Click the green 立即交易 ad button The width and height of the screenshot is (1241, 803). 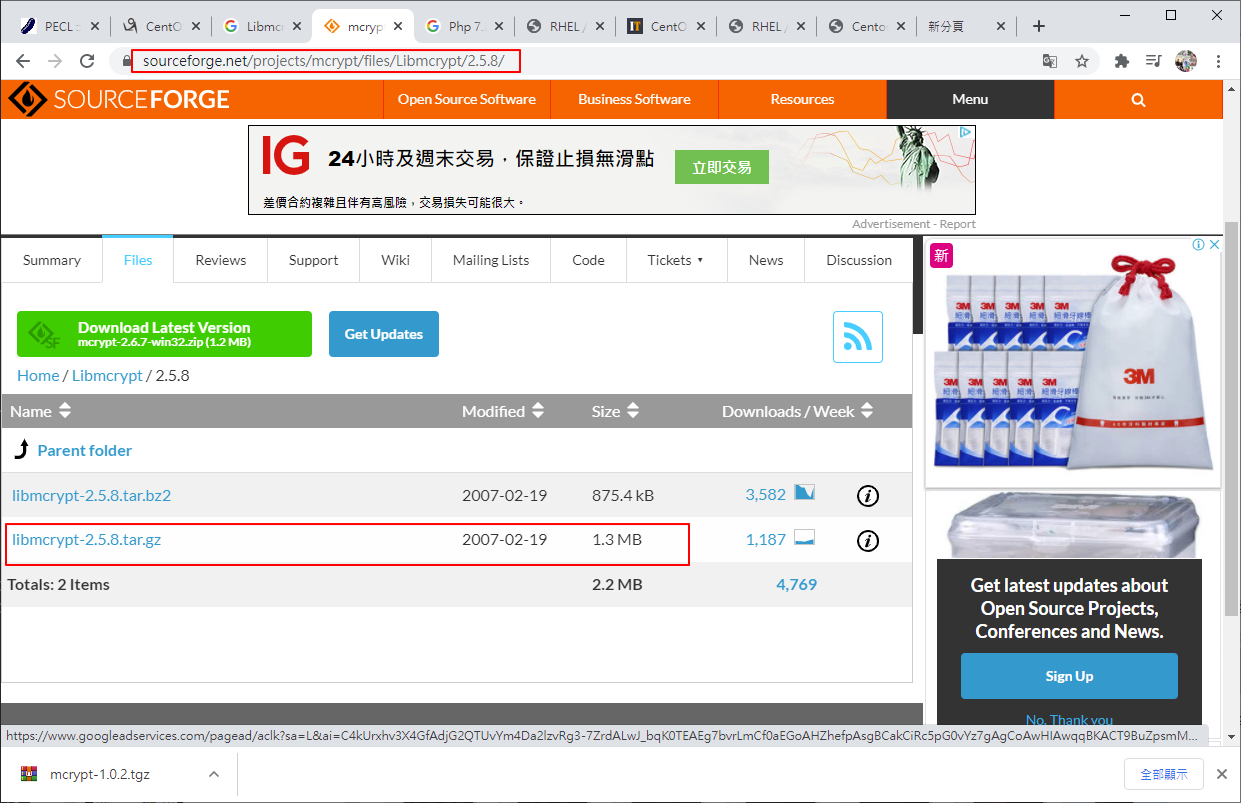pos(722,167)
